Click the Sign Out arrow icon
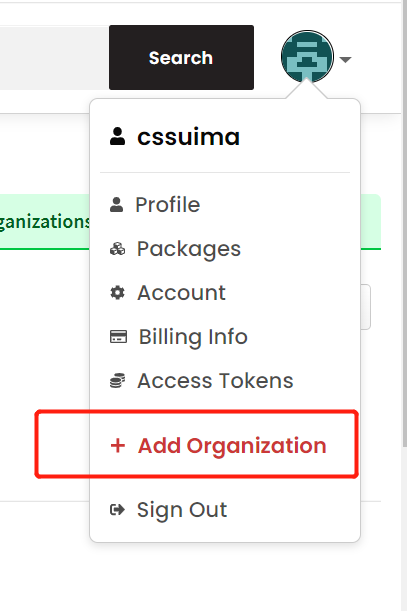This screenshot has width=407, height=611. click(117, 510)
